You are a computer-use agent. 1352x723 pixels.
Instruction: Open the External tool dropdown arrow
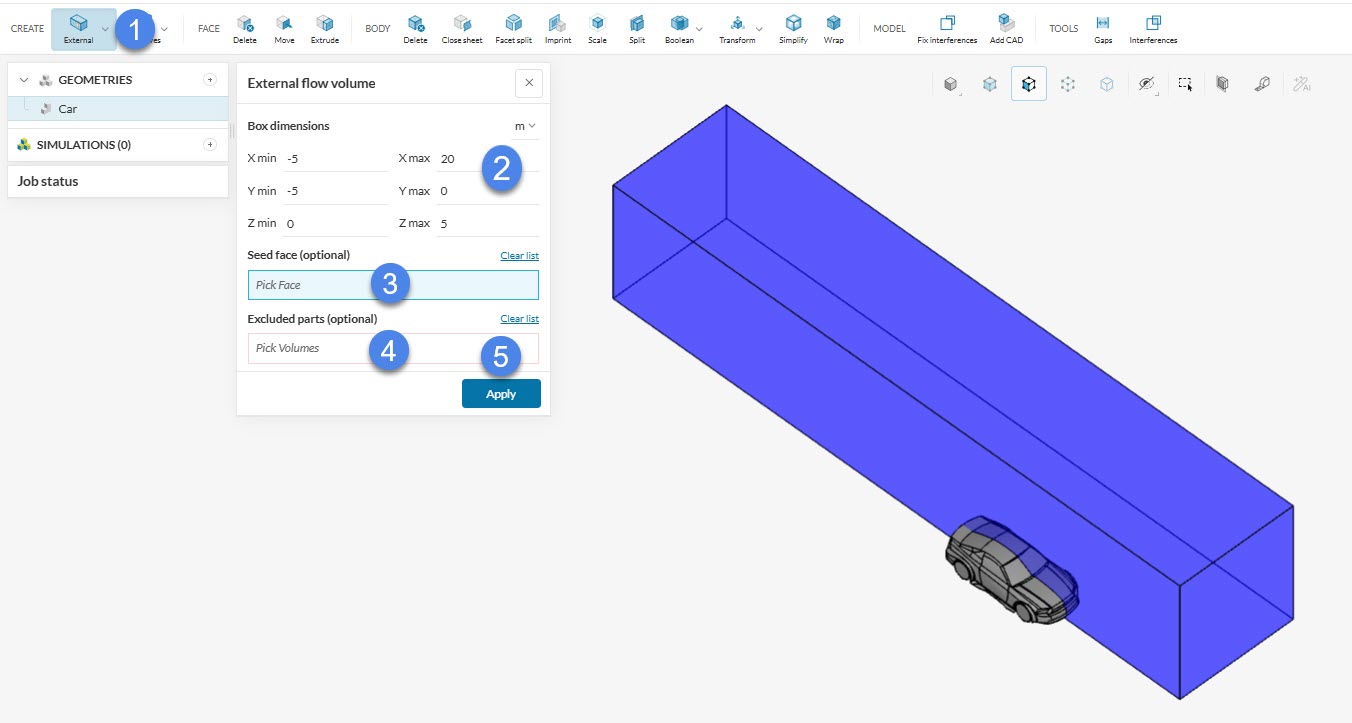(105, 29)
